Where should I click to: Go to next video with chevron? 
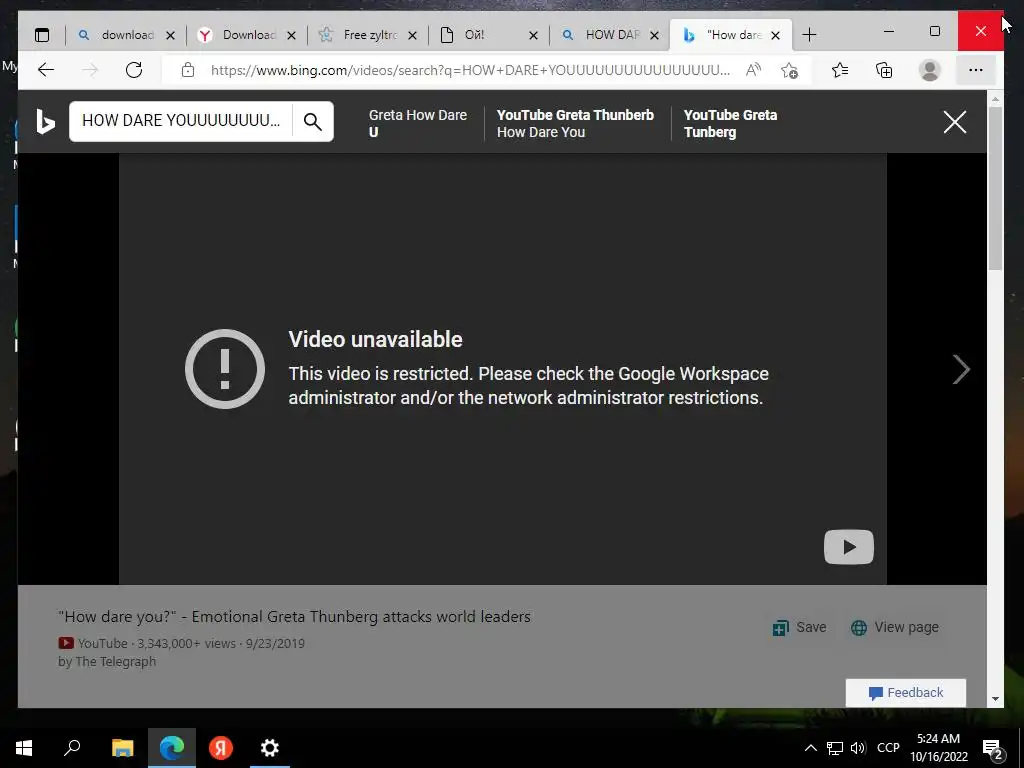pyautogui.click(x=961, y=370)
